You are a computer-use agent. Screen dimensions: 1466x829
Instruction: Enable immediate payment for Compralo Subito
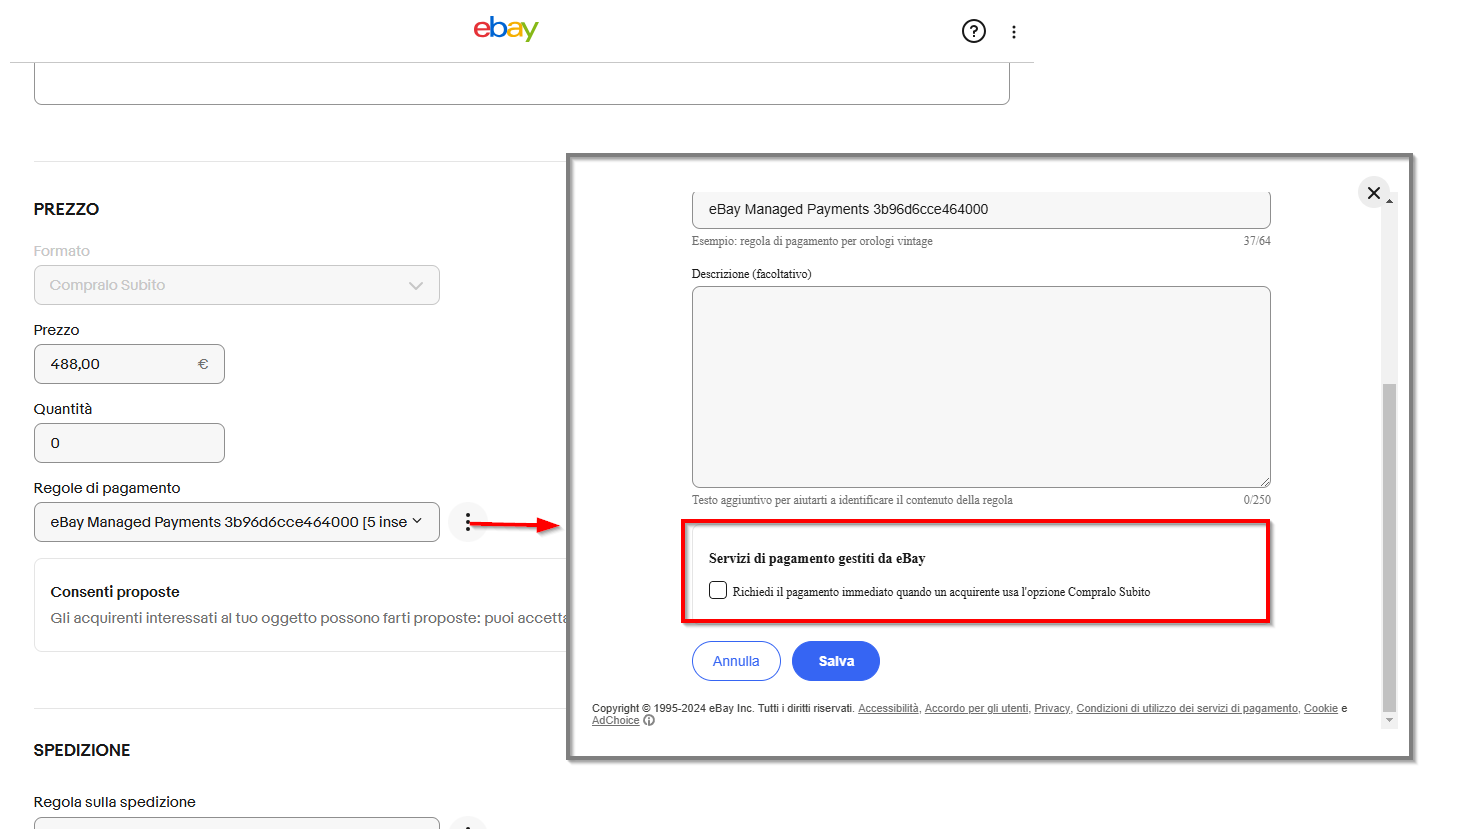click(718, 591)
